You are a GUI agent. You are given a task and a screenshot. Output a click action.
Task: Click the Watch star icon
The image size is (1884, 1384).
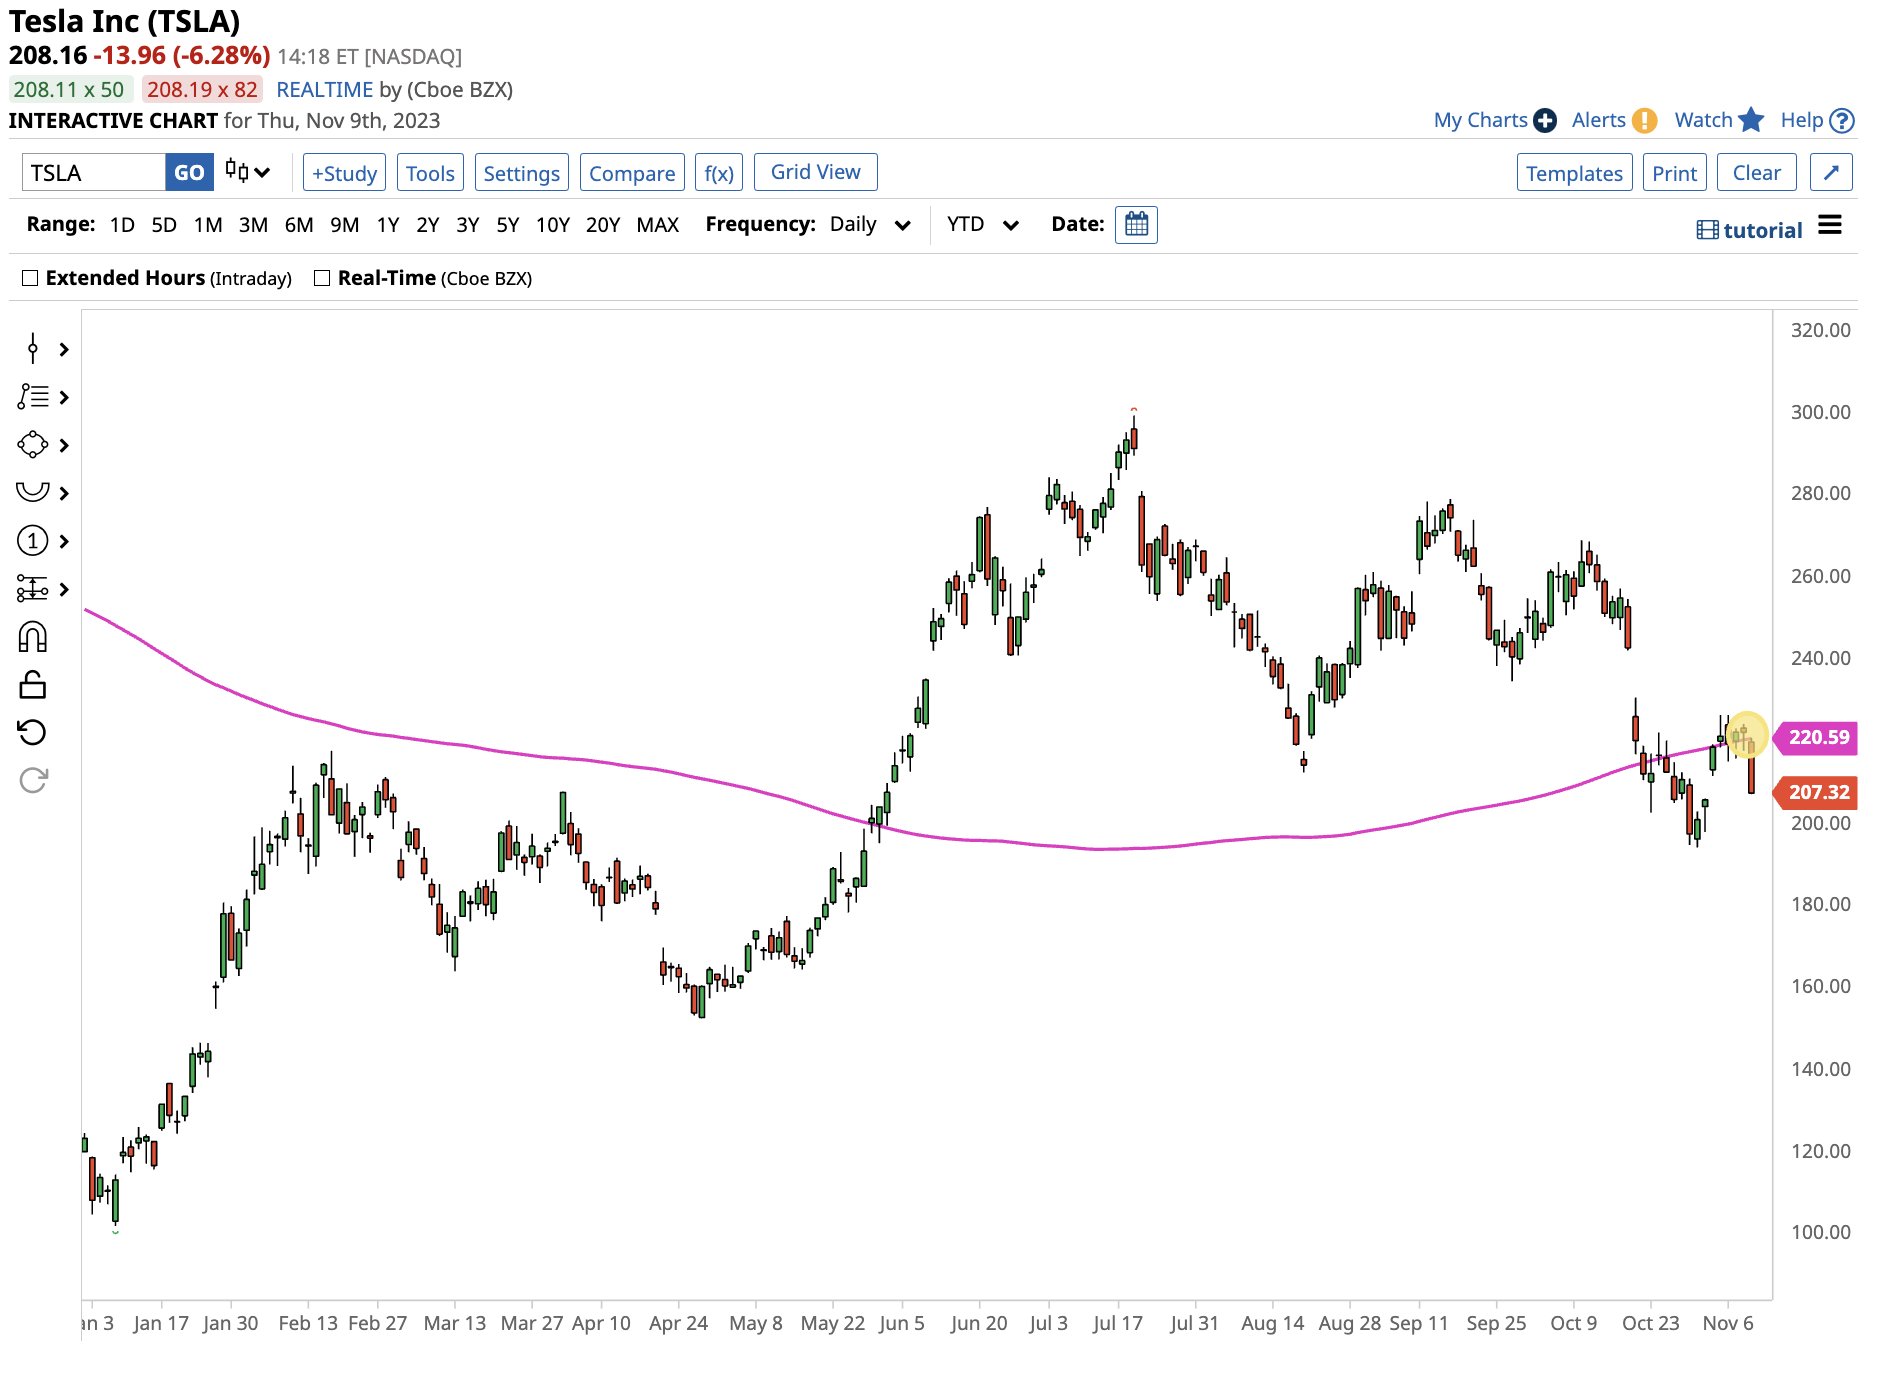point(1751,120)
